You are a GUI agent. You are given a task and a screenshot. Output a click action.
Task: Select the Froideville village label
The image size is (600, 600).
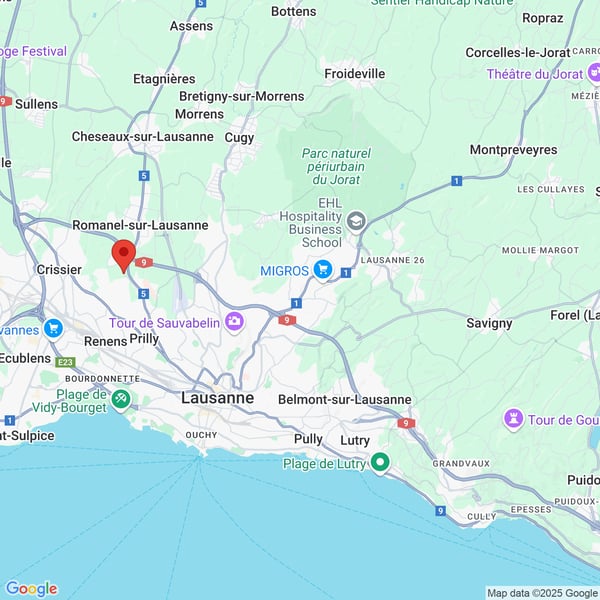[x=355, y=73]
